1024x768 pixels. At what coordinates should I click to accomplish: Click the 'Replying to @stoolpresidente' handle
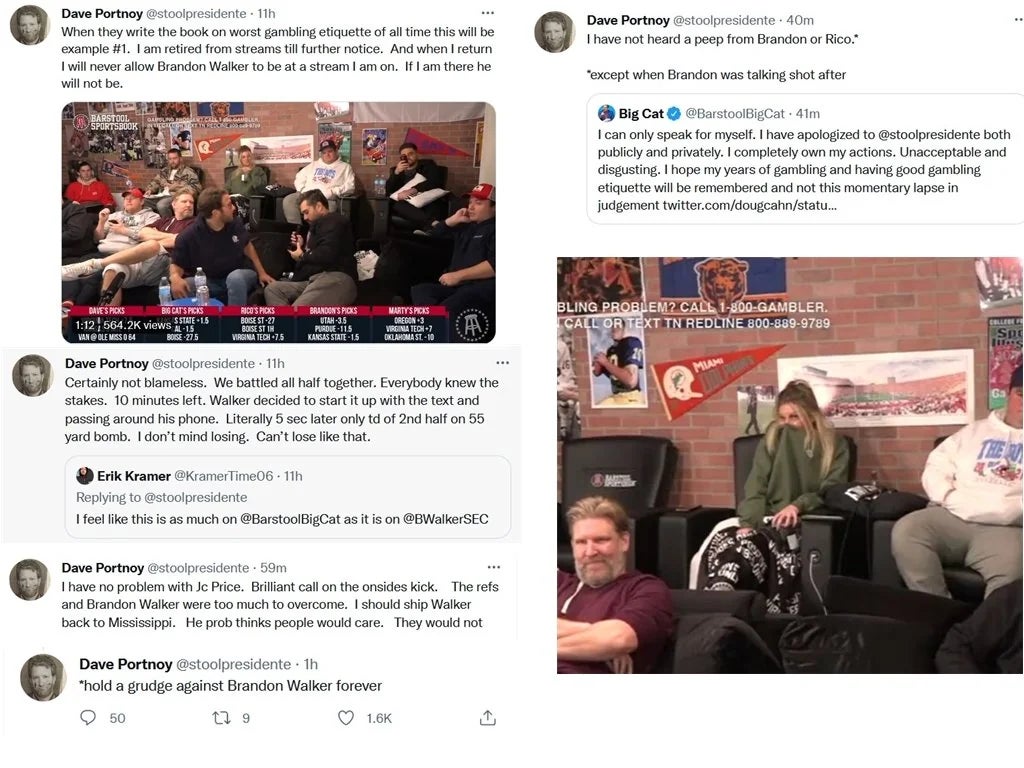tap(195, 498)
